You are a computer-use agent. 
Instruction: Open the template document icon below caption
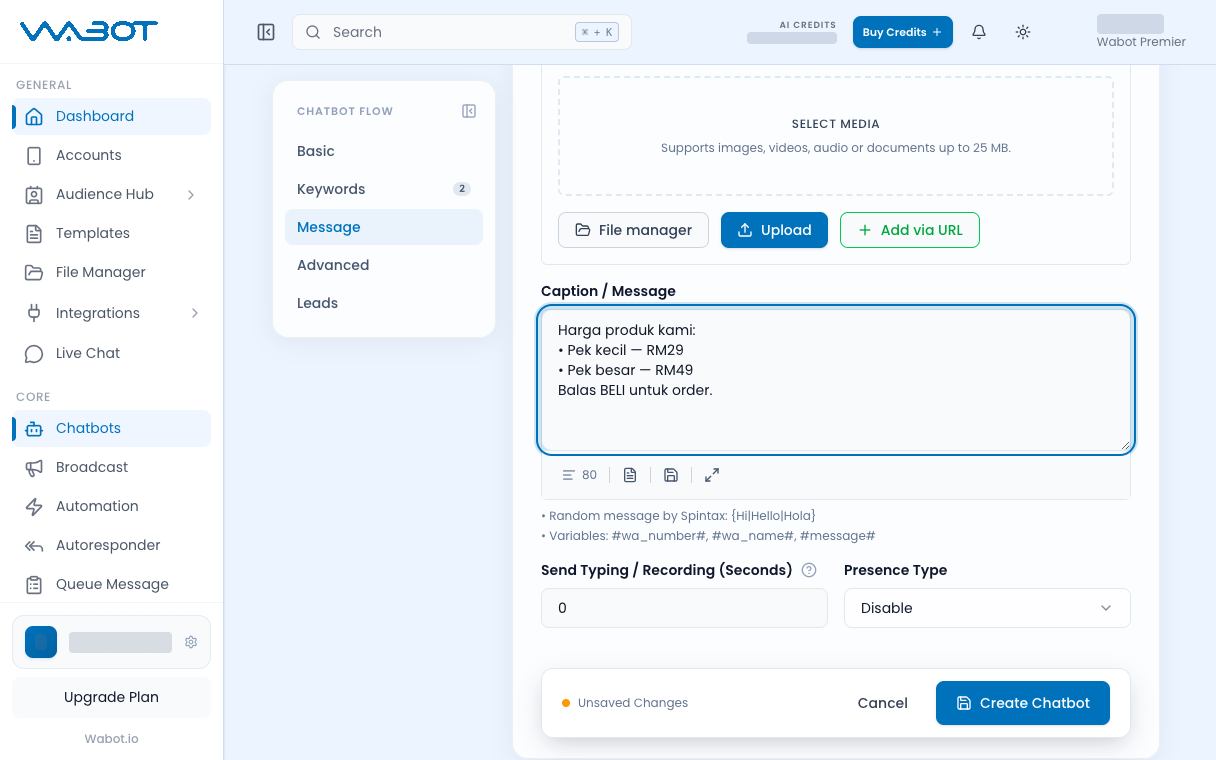point(630,475)
